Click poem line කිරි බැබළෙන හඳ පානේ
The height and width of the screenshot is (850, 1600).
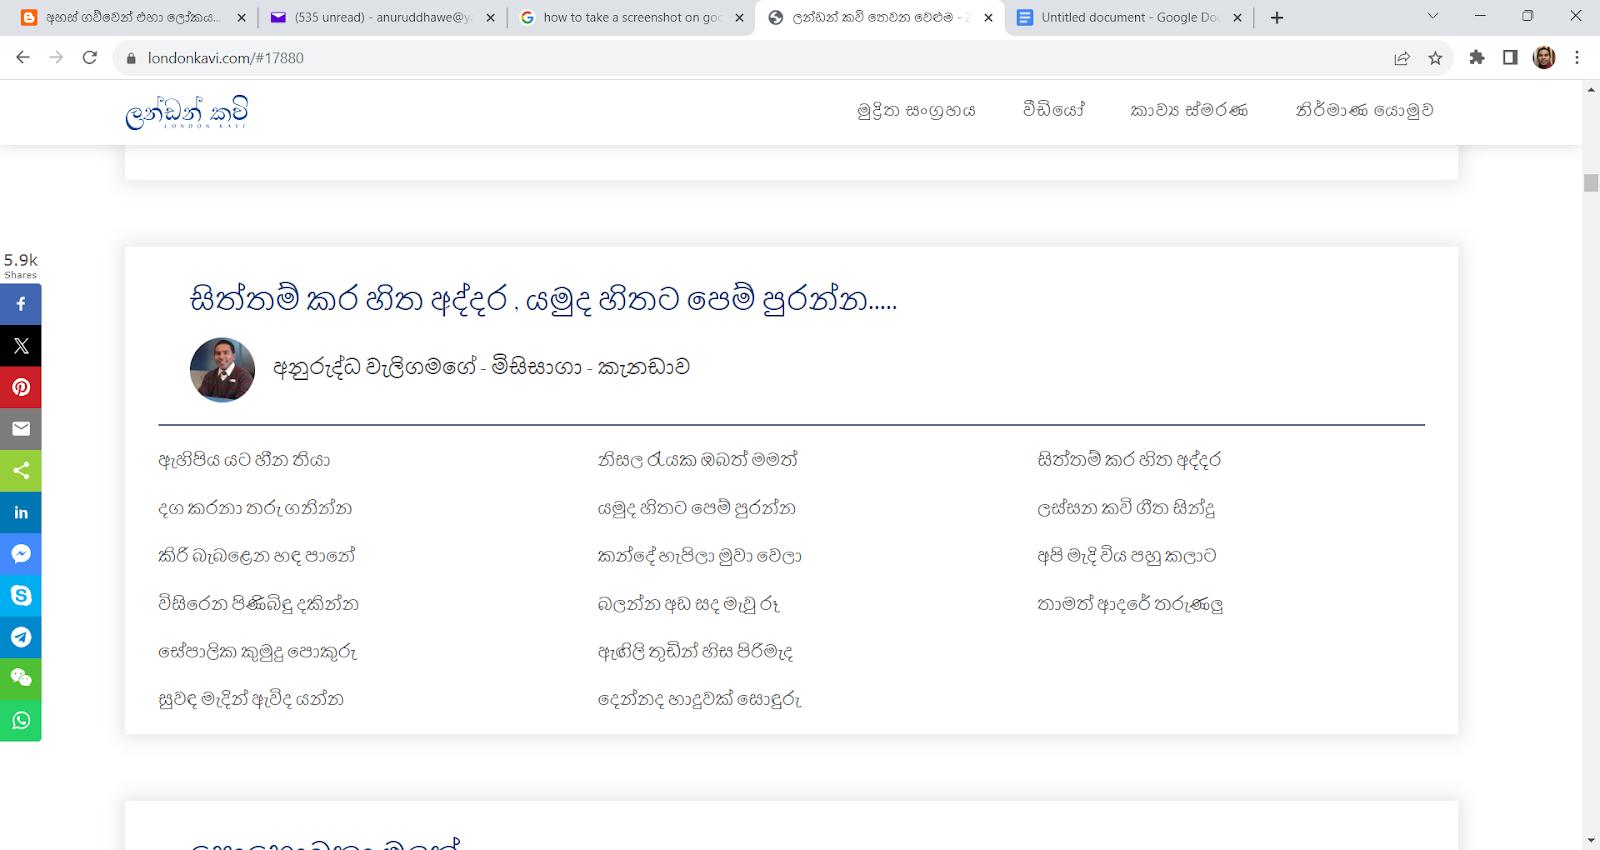[257, 556]
